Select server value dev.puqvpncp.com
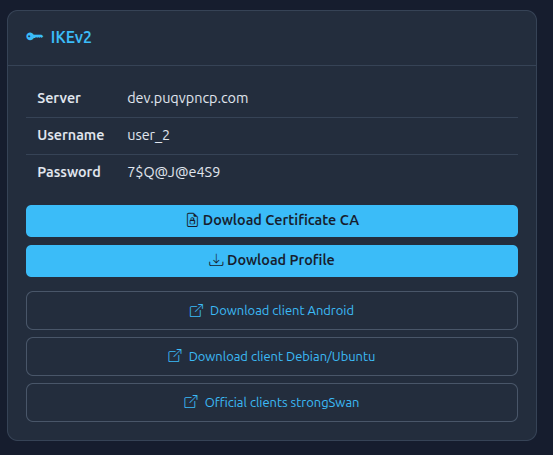 [188, 98]
